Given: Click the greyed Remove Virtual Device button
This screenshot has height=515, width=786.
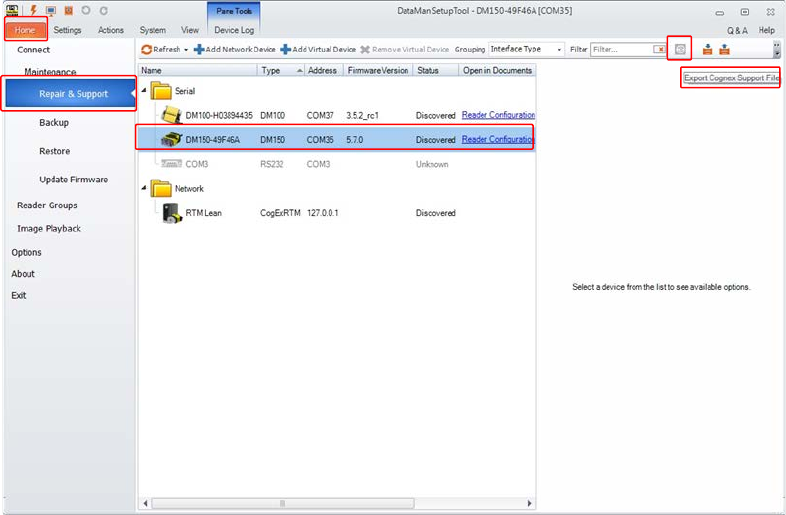Looking at the screenshot, I should pos(405,49).
